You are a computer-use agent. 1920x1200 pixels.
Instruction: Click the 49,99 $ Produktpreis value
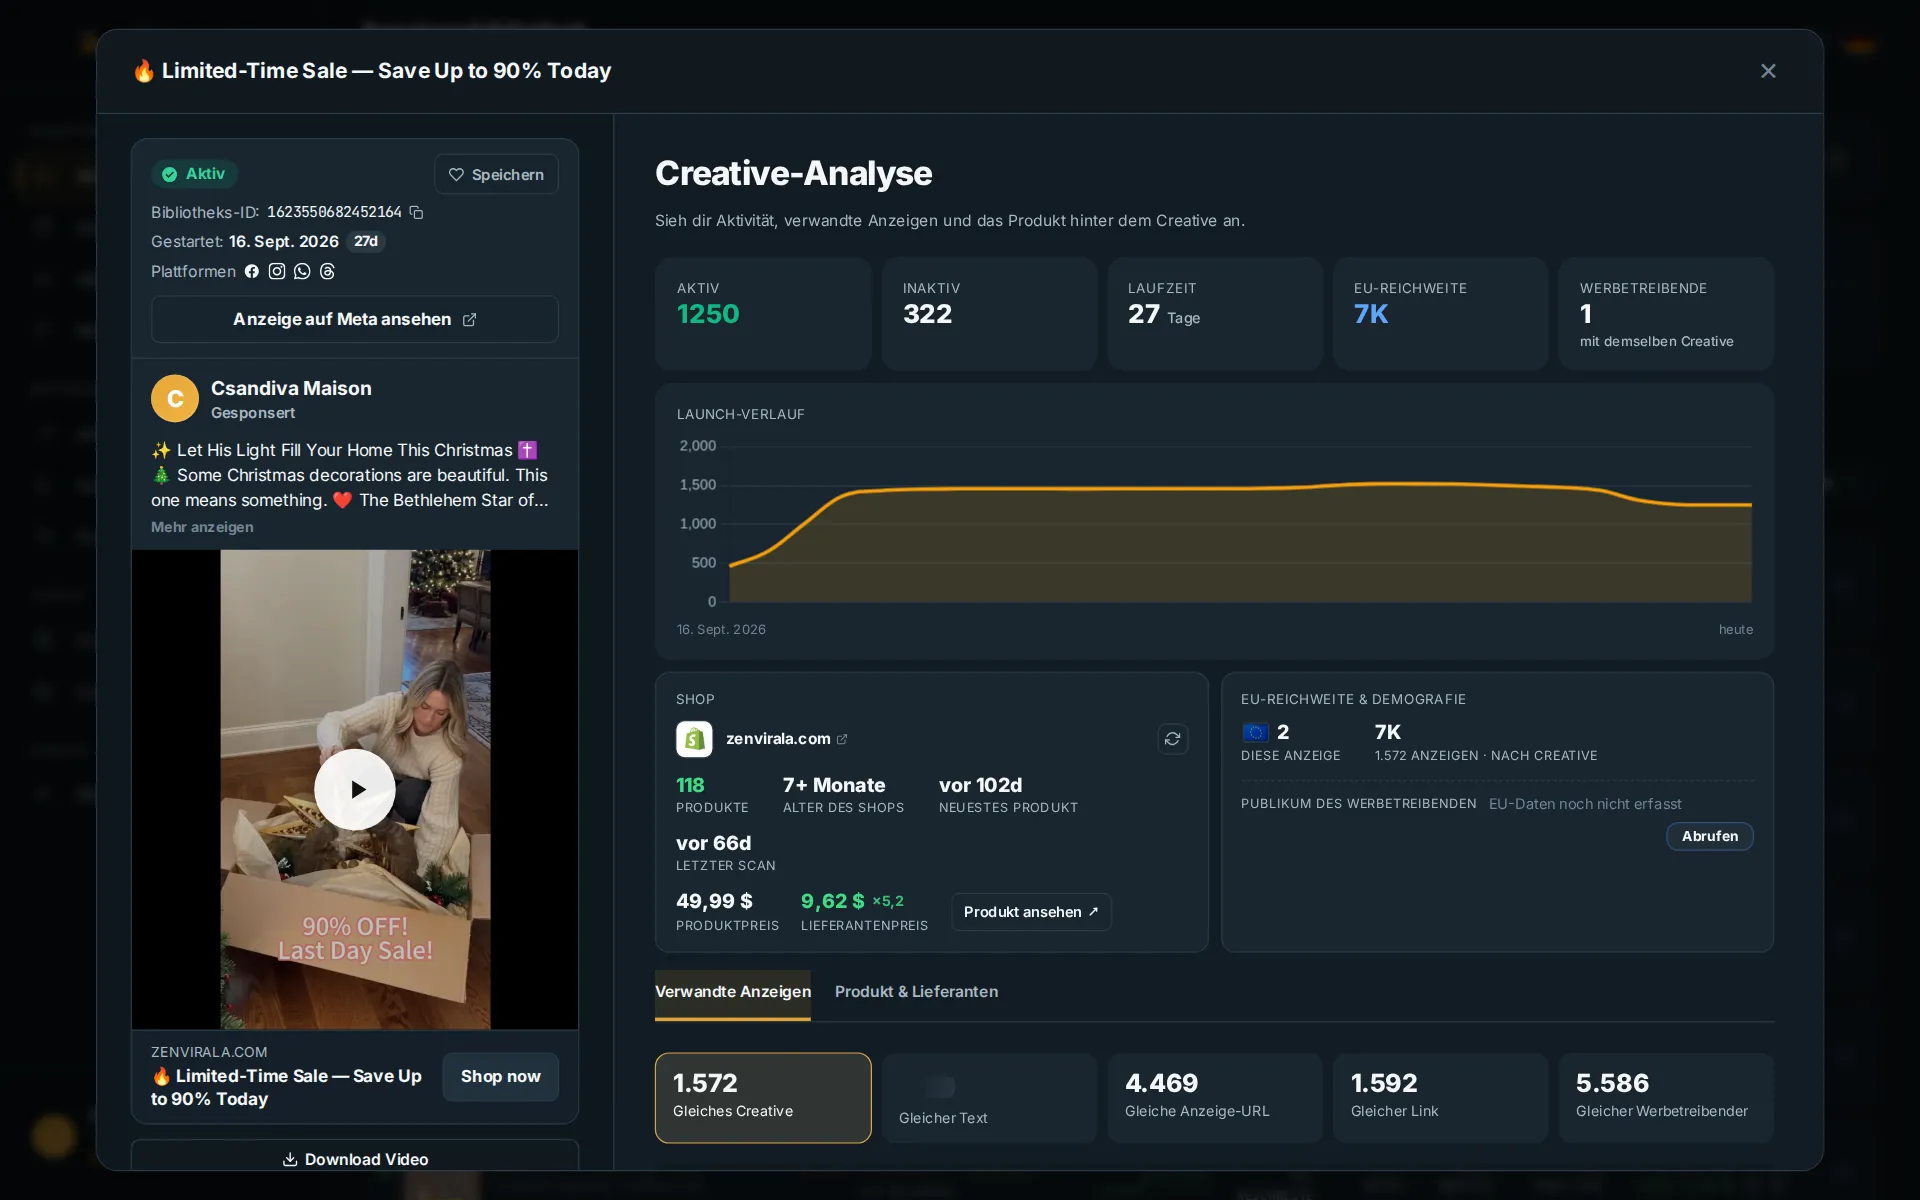pos(714,901)
